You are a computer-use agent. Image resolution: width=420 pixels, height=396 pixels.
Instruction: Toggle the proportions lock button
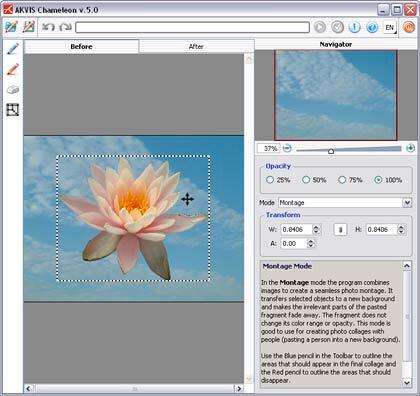pyautogui.click(x=340, y=230)
